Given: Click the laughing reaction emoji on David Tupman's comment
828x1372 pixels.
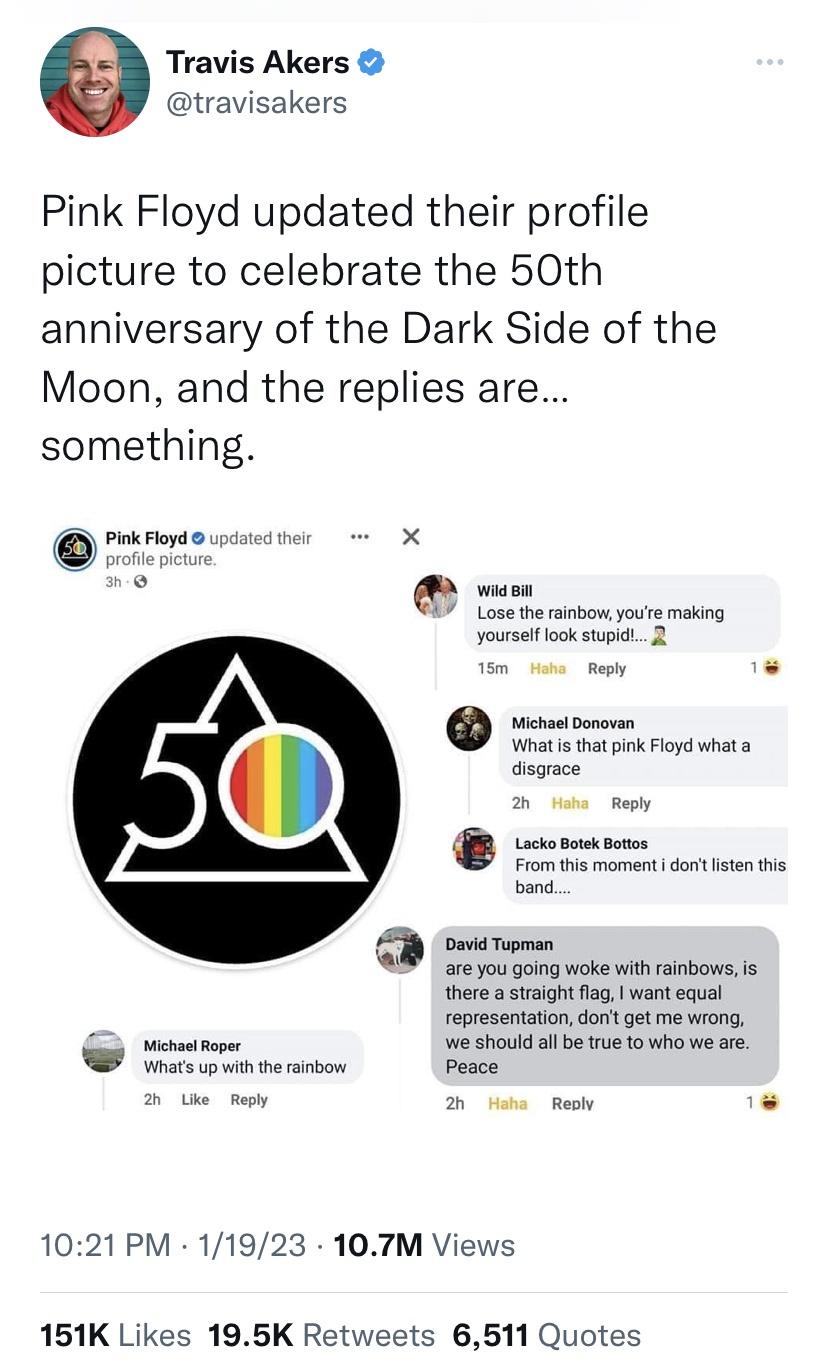Looking at the screenshot, I should pyautogui.click(x=769, y=1103).
